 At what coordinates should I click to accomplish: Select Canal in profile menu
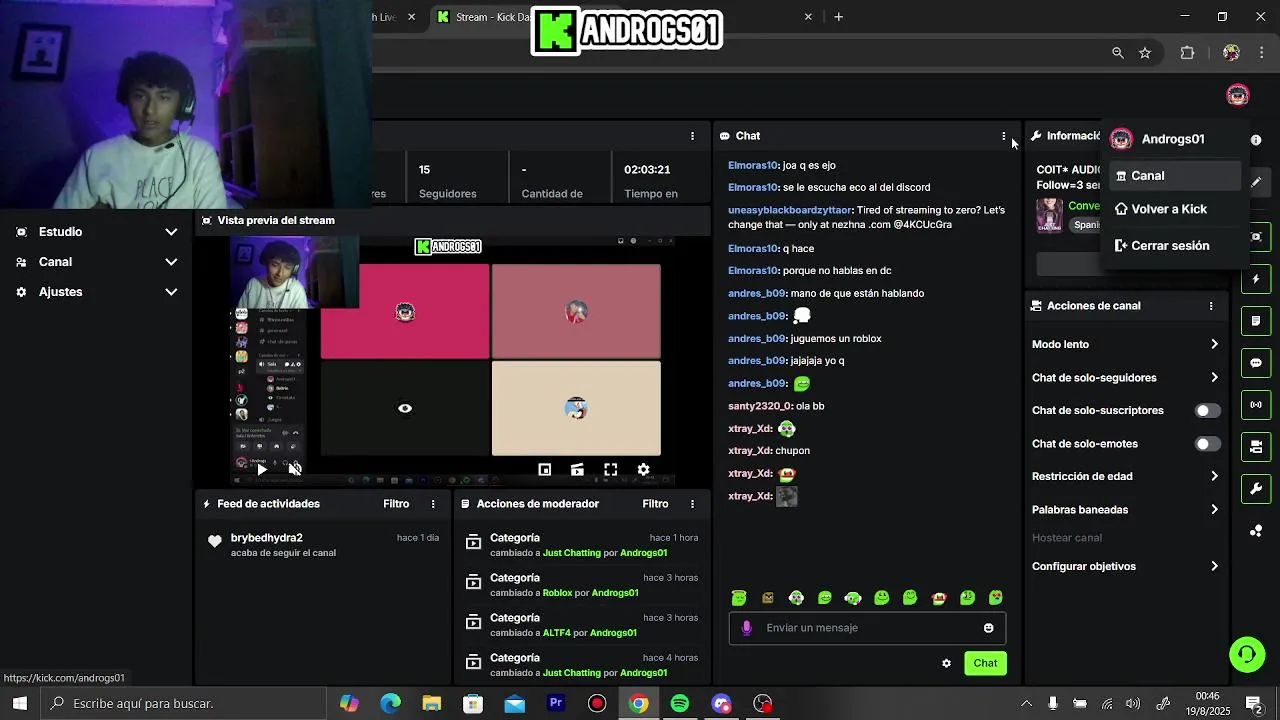pyautogui.click(x=1175, y=176)
